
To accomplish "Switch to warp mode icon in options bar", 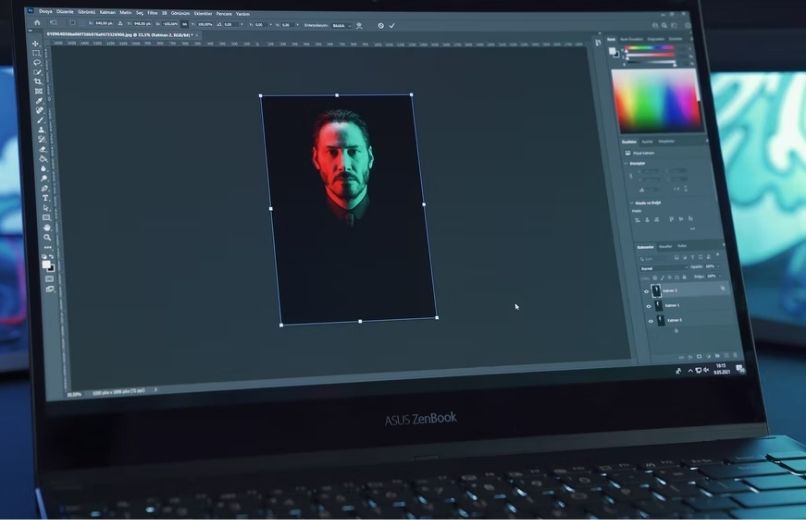I will [359, 26].
